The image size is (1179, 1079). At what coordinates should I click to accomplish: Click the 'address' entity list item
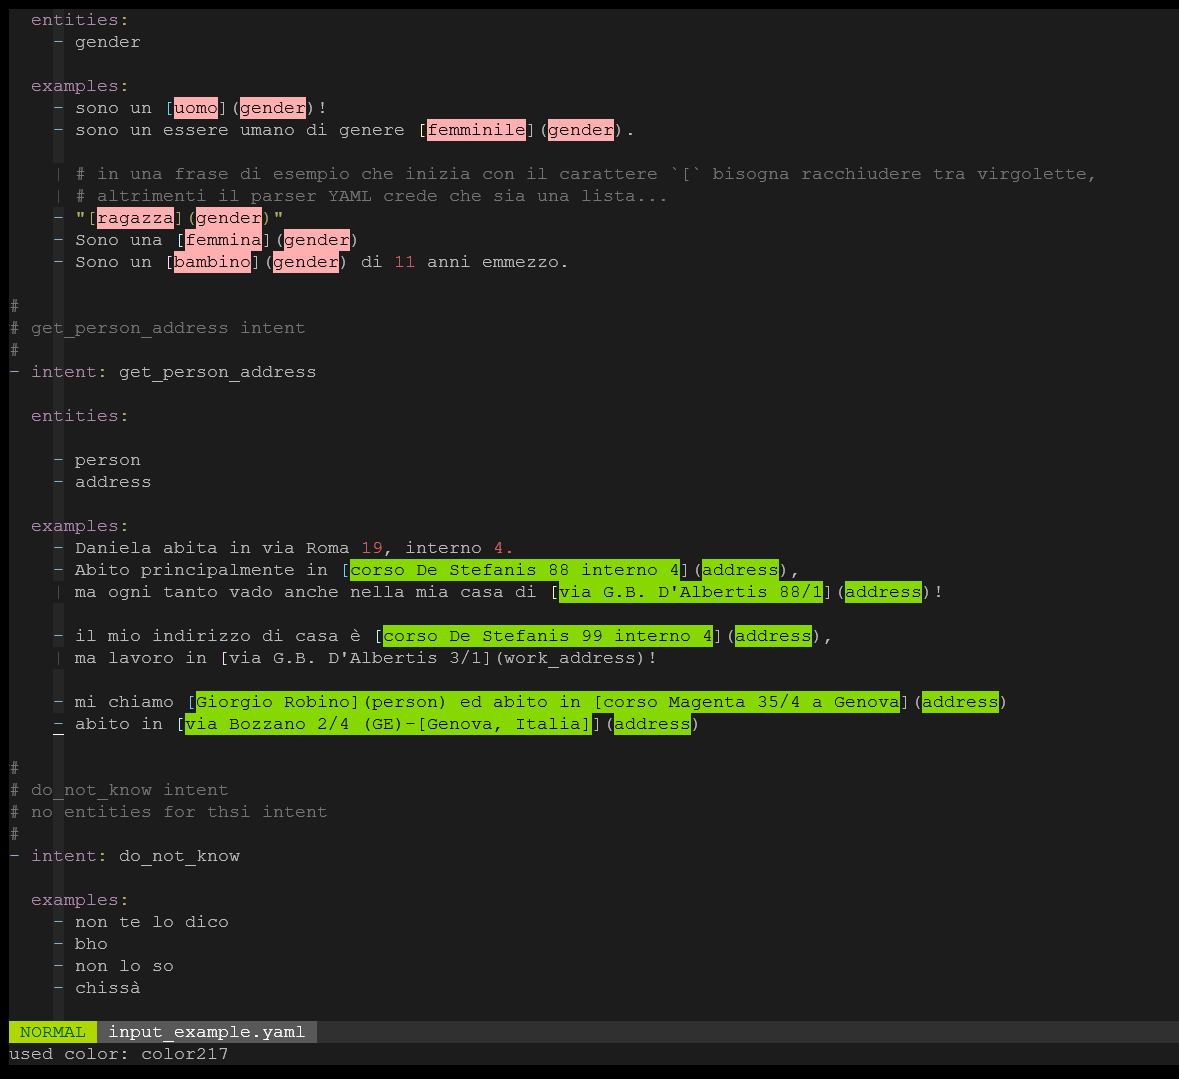point(113,482)
